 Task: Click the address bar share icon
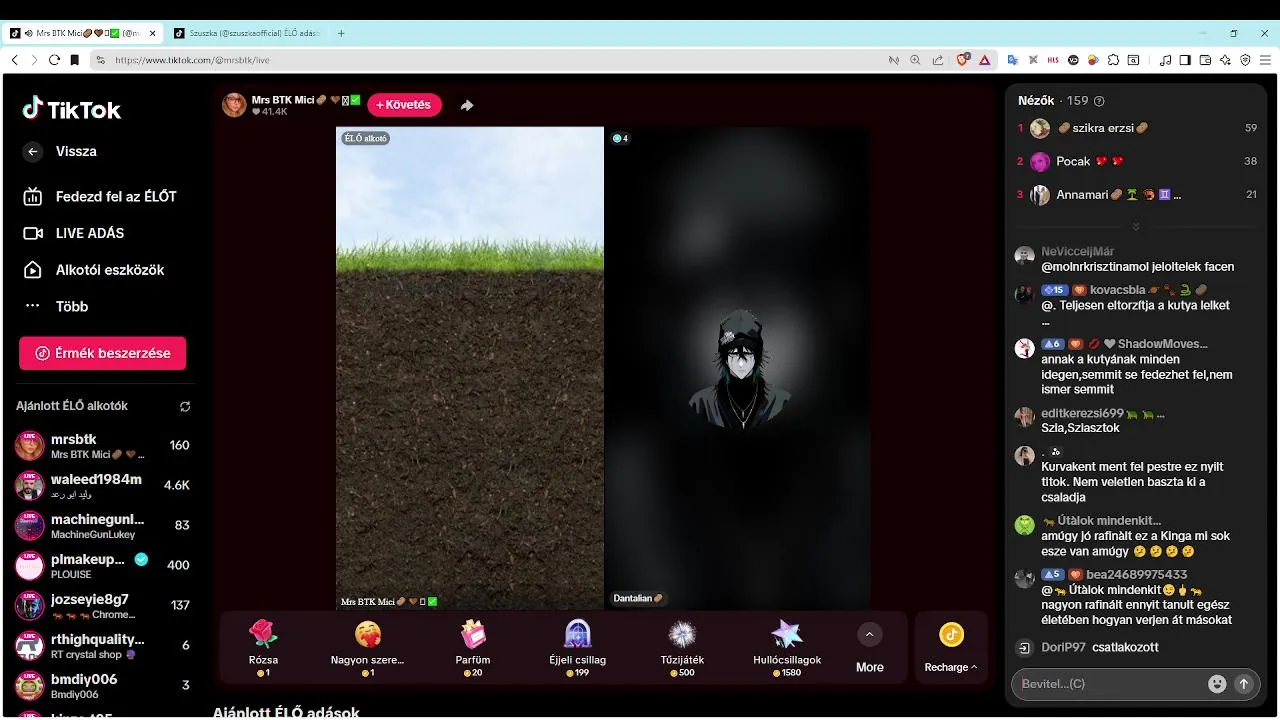937,60
